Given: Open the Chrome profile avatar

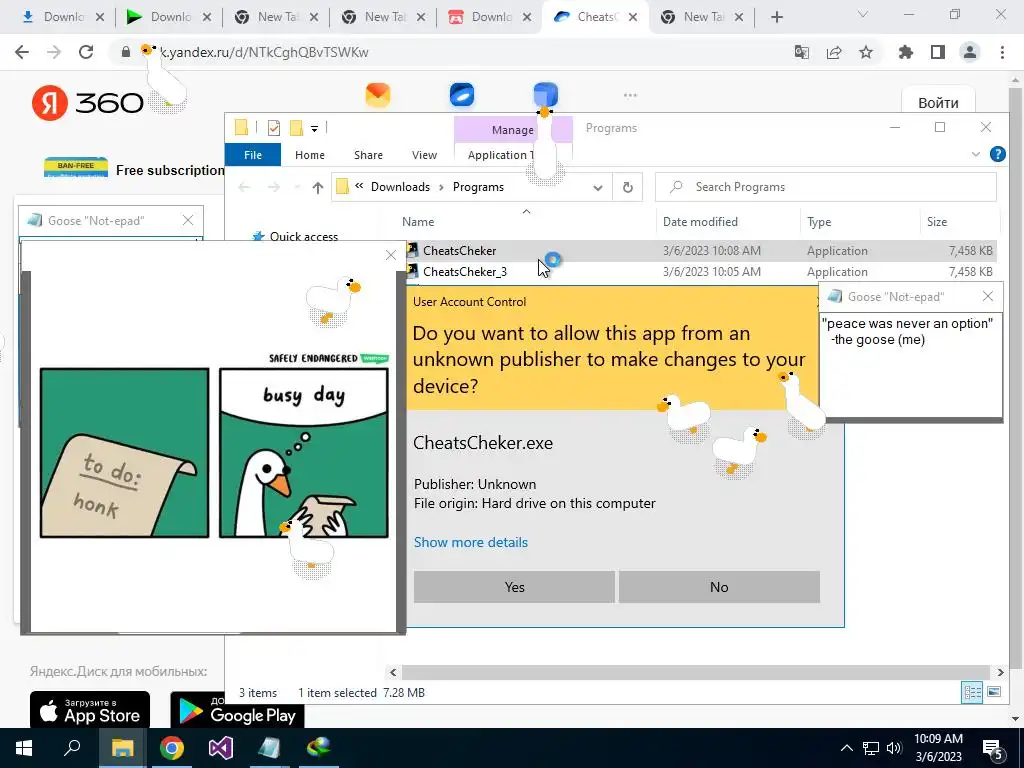Looking at the screenshot, I should [970, 52].
